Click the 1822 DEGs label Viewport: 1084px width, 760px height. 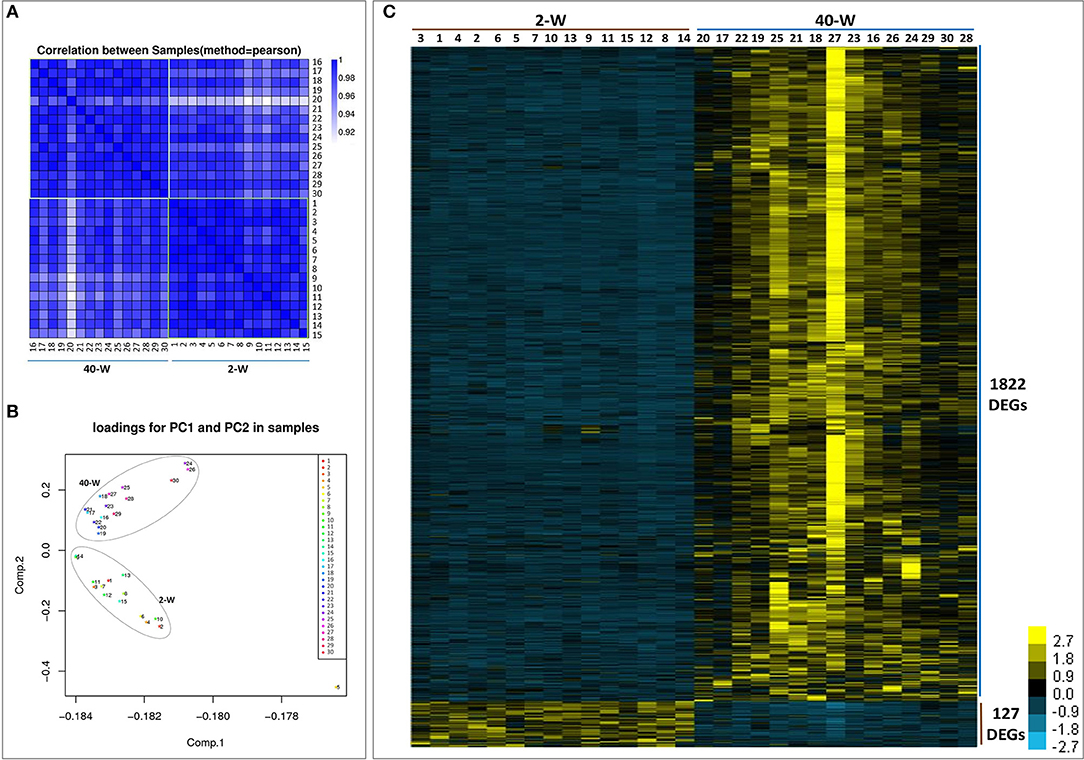pos(1010,393)
